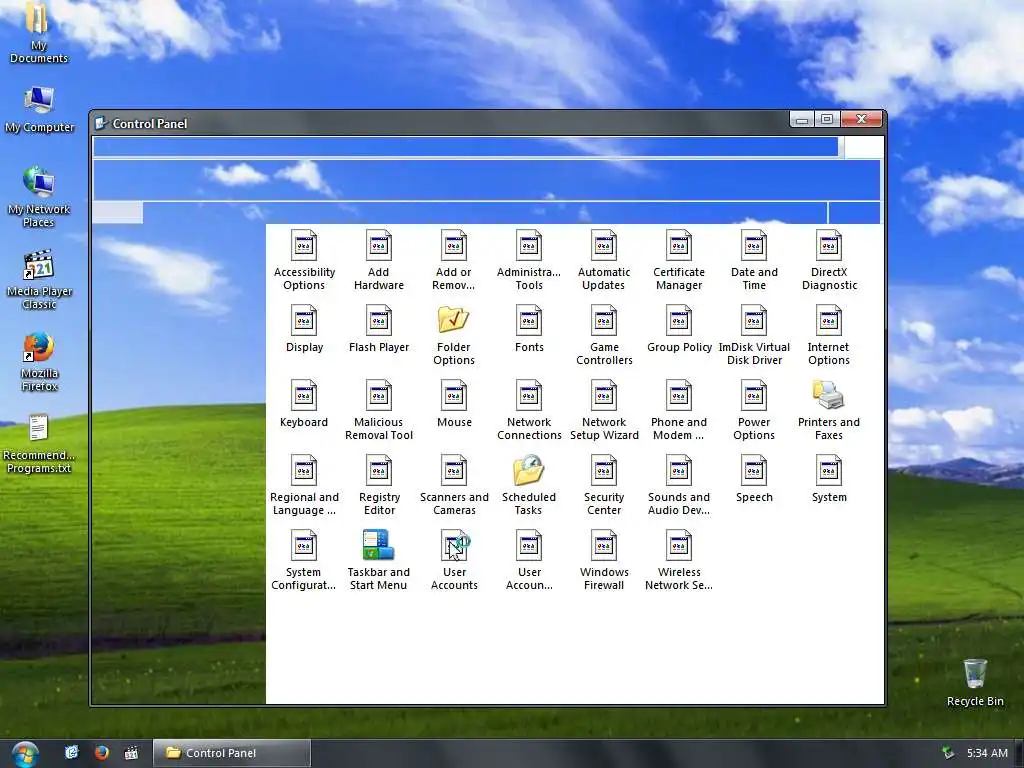Click system tray network icon
Viewport: 1024px width, 768px height.
(x=948, y=753)
